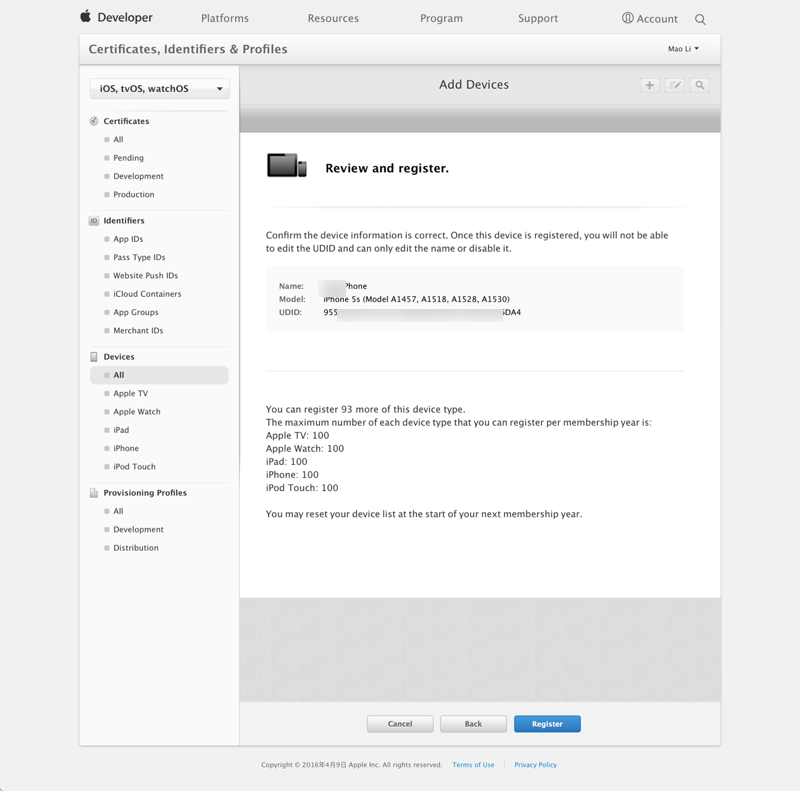
Task: Select App Groups
Action: tap(136, 312)
